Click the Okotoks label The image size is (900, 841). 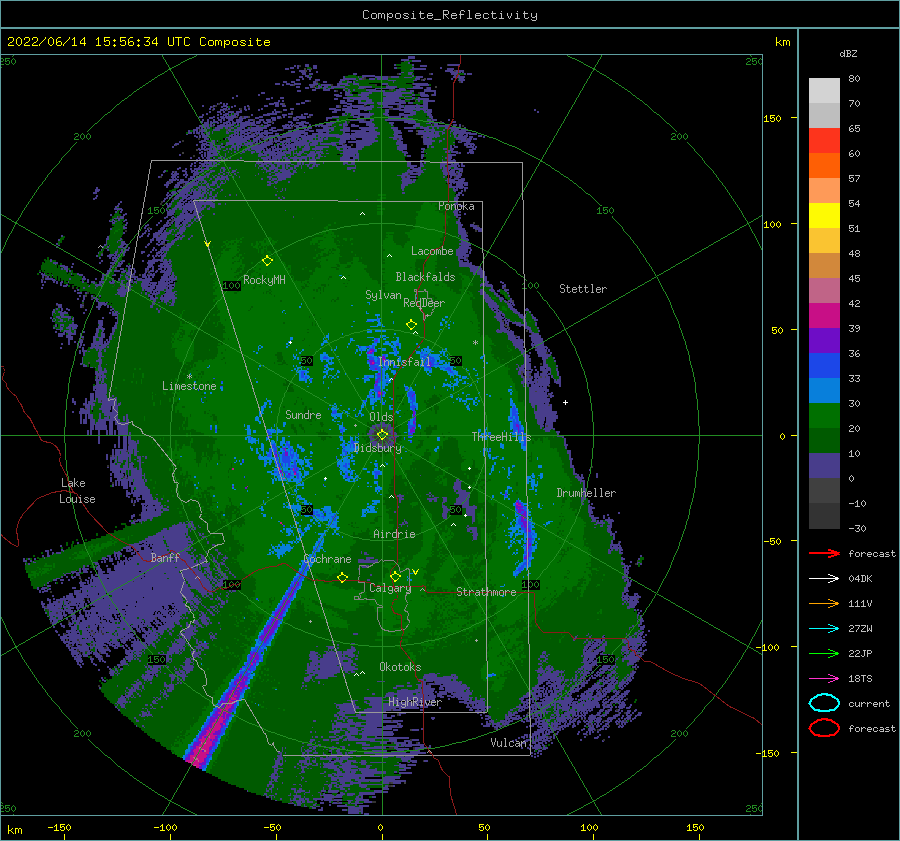pyautogui.click(x=400, y=667)
